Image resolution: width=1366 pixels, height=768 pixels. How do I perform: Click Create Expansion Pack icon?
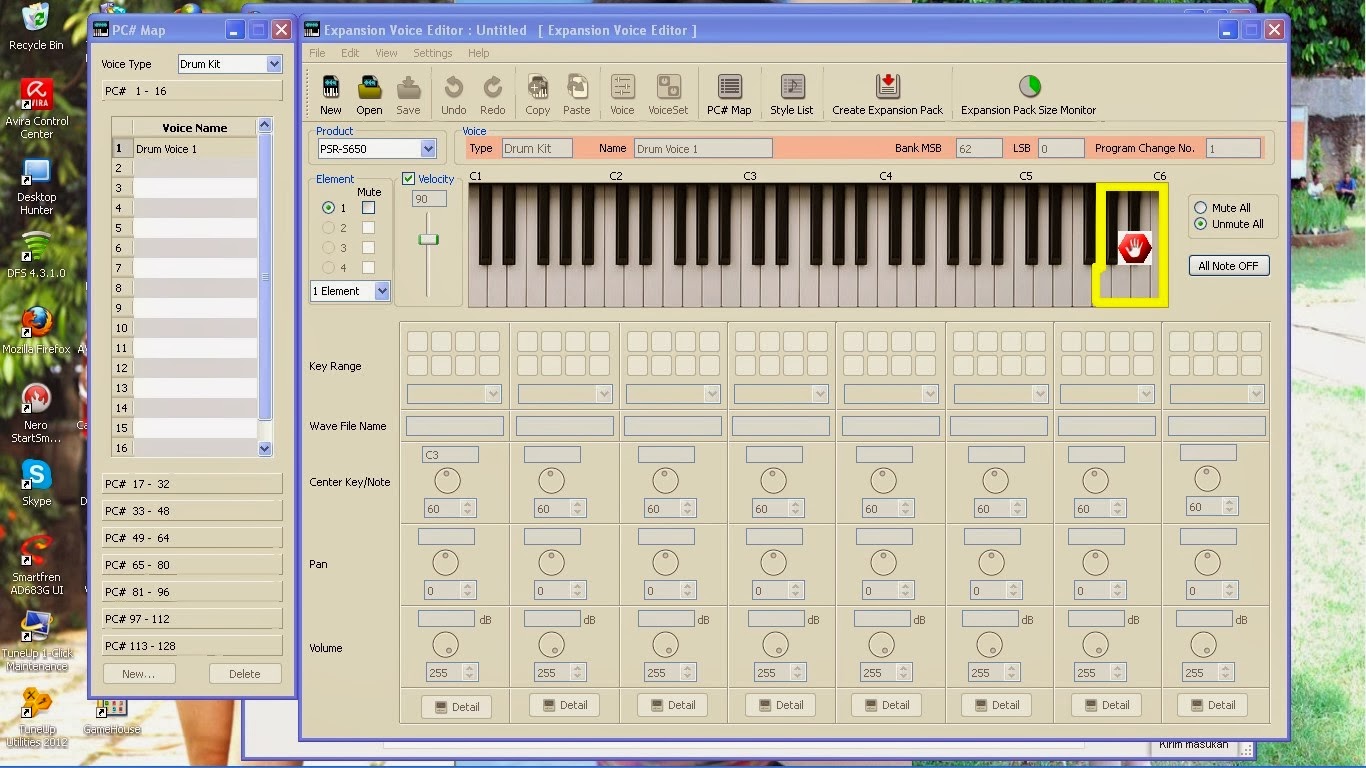tap(888, 88)
